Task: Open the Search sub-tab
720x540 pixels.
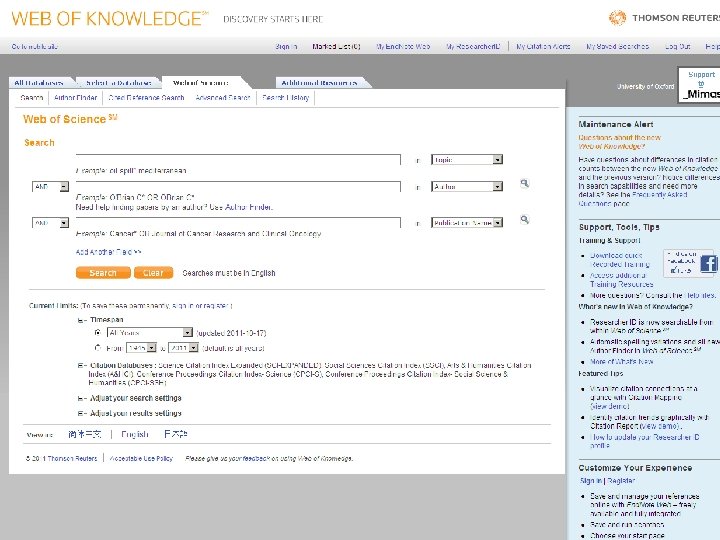Action: click(x=32, y=98)
